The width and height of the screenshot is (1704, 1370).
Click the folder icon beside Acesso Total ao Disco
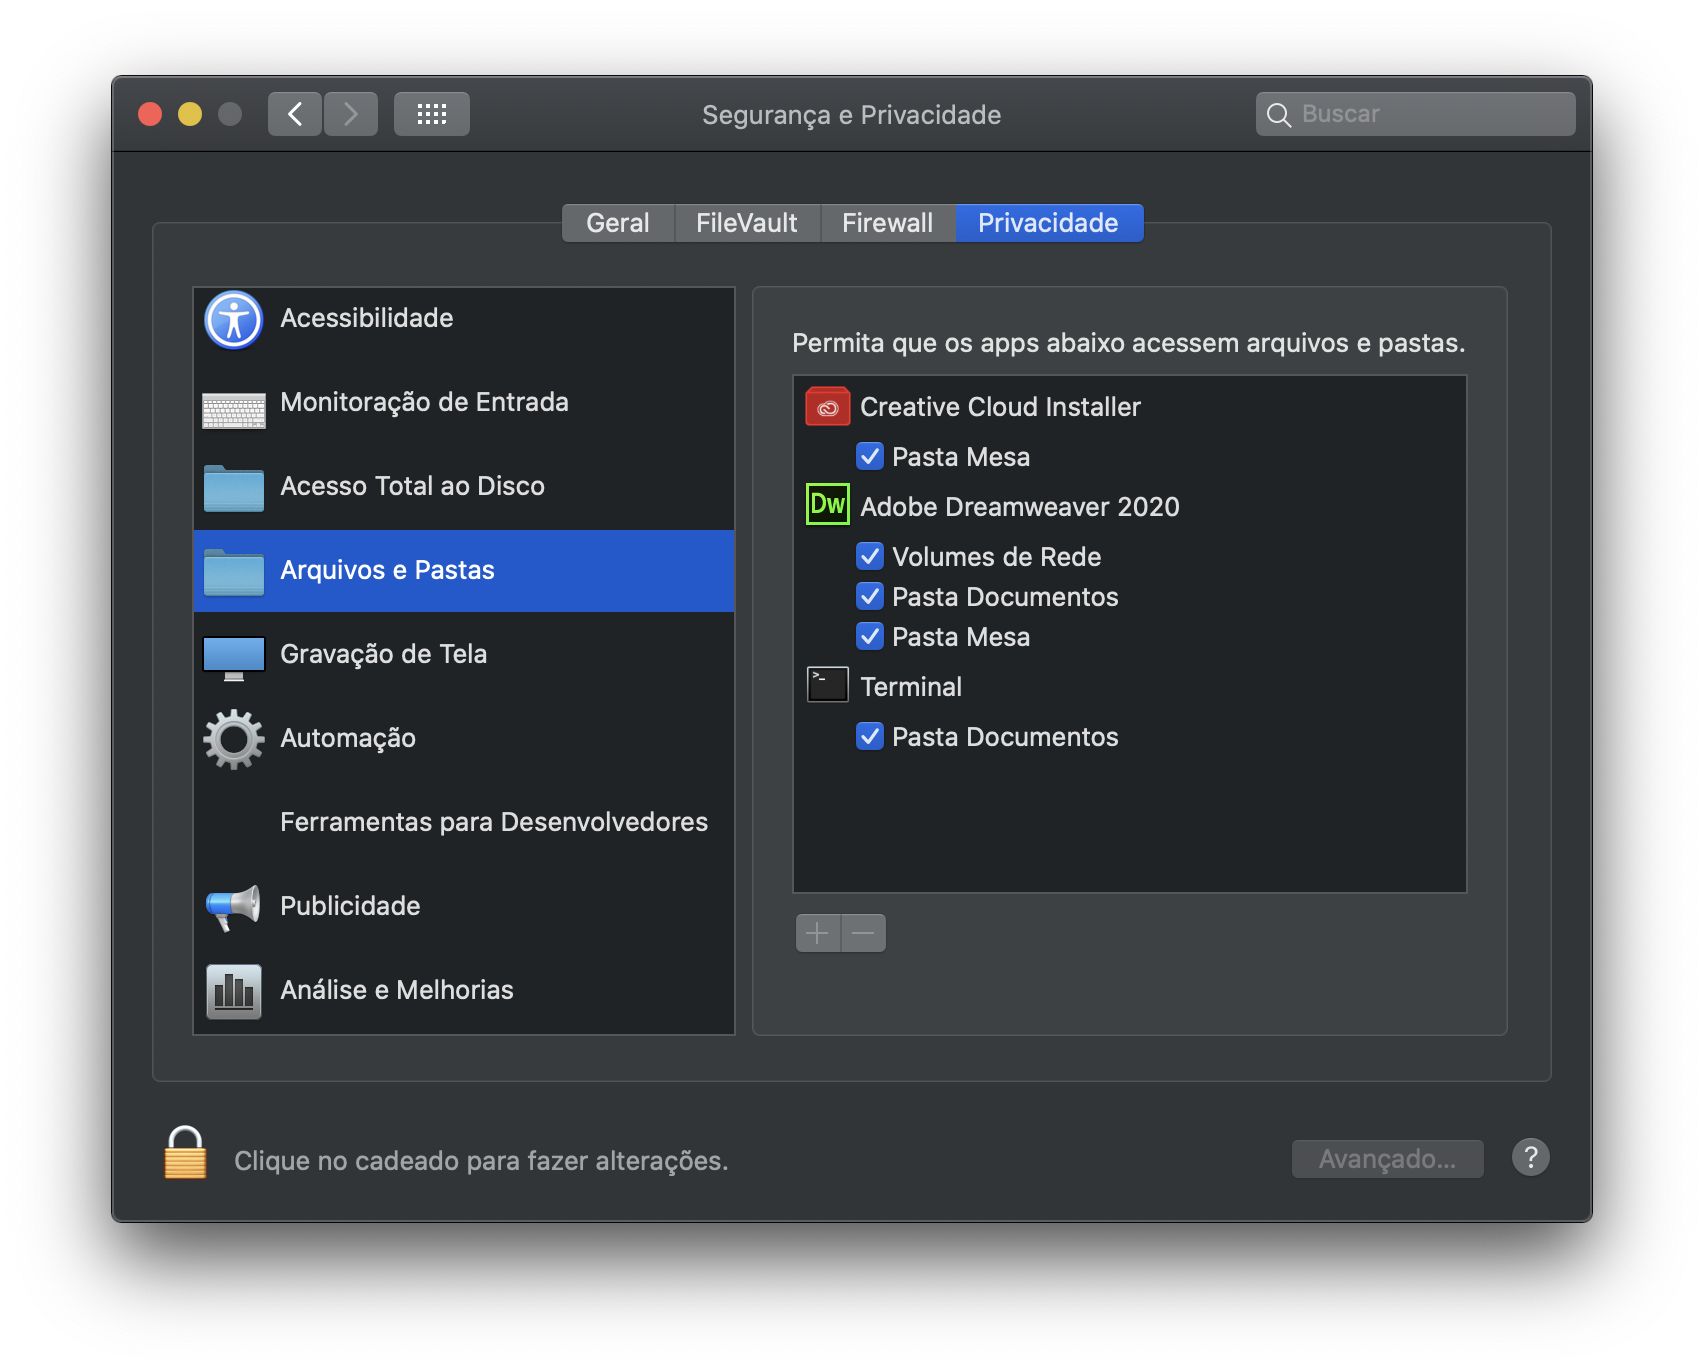pyautogui.click(x=234, y=488)
